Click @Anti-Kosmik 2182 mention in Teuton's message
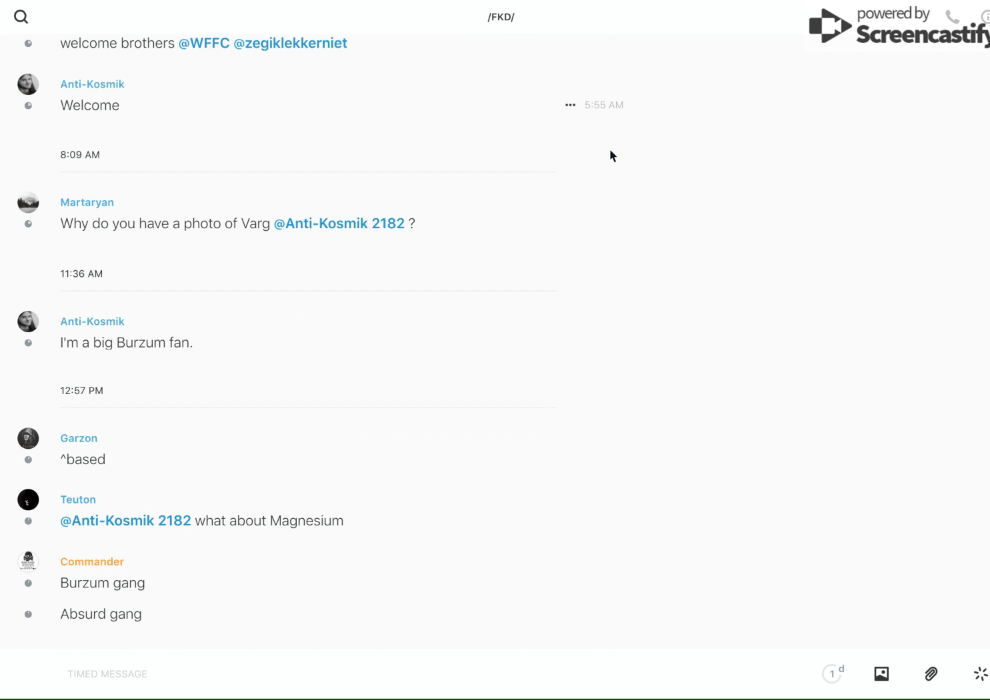 125,520
